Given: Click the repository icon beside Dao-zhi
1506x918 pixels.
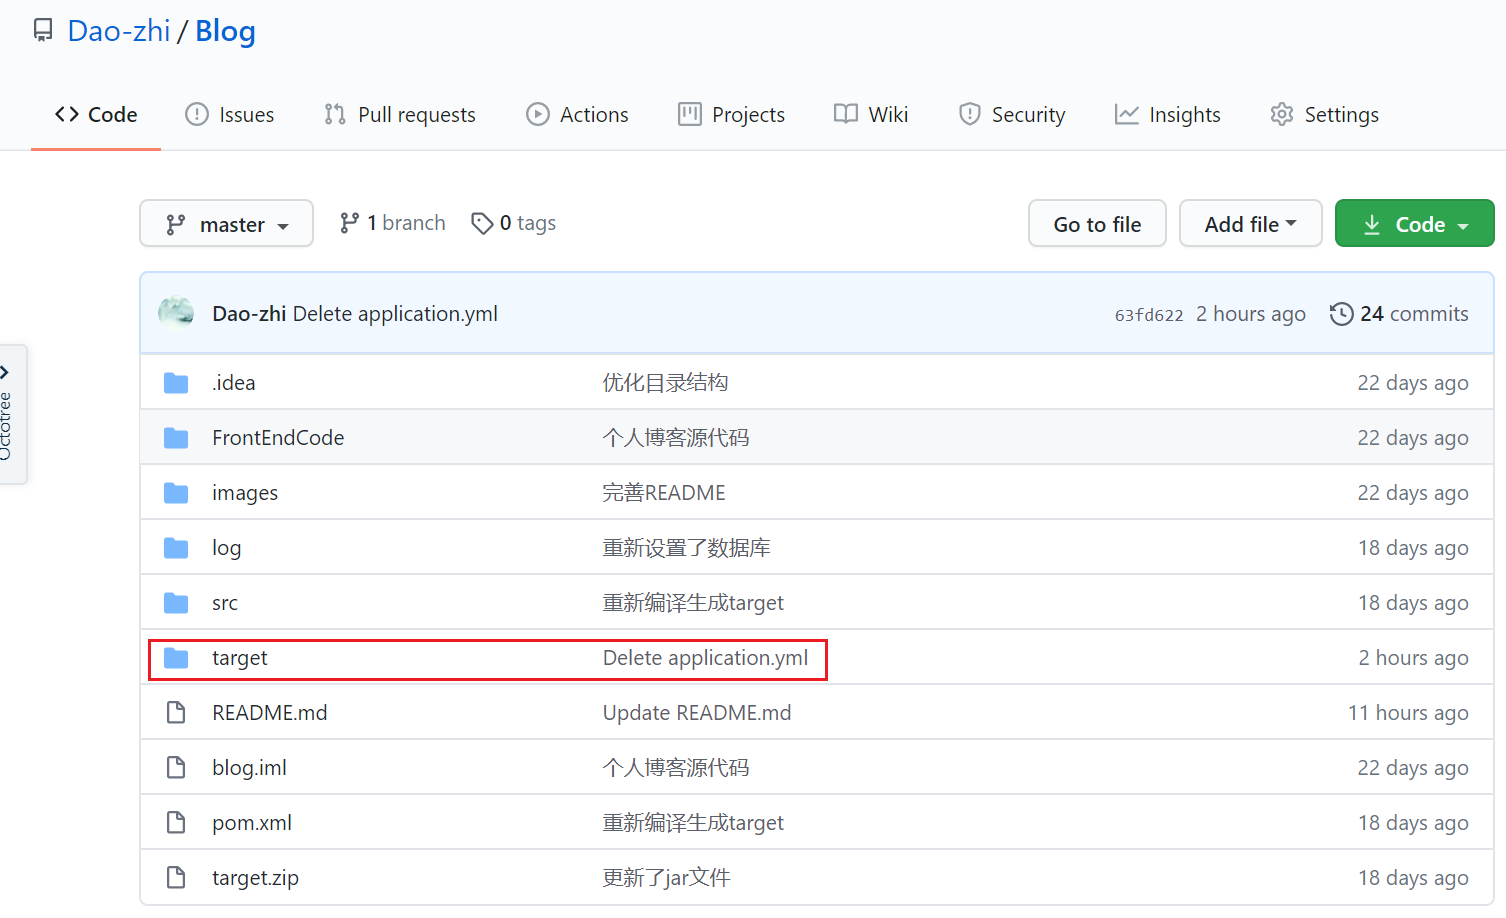Looking at the screenshot, I should (x=43, y=31).
